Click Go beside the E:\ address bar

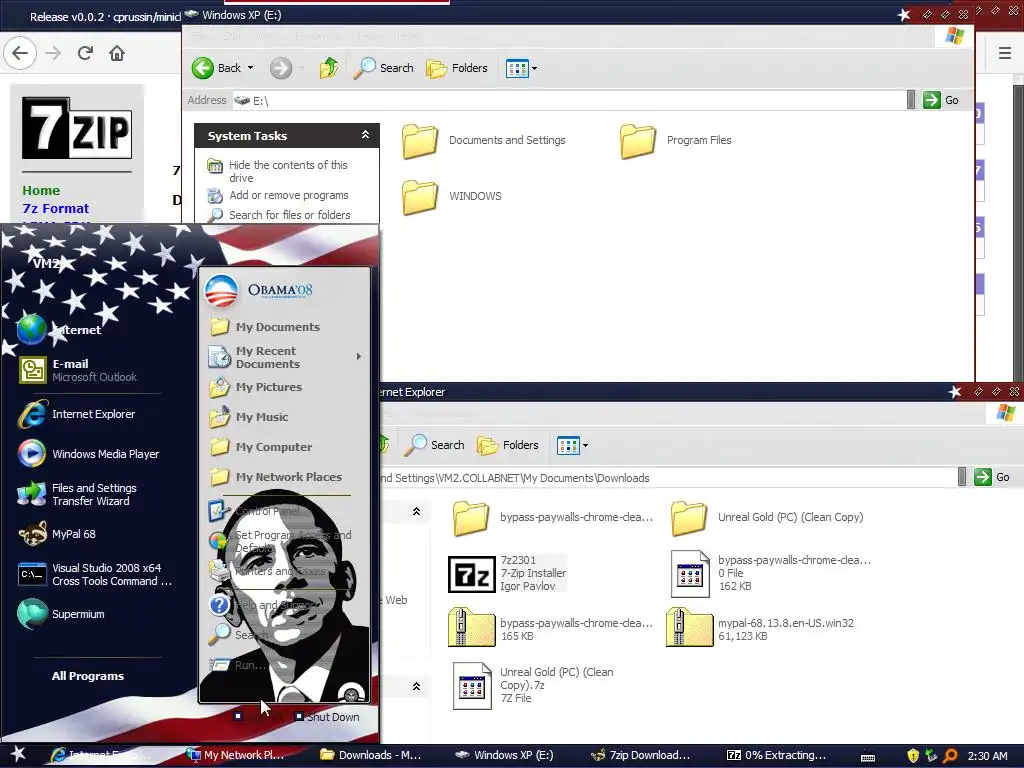(941, 100)
